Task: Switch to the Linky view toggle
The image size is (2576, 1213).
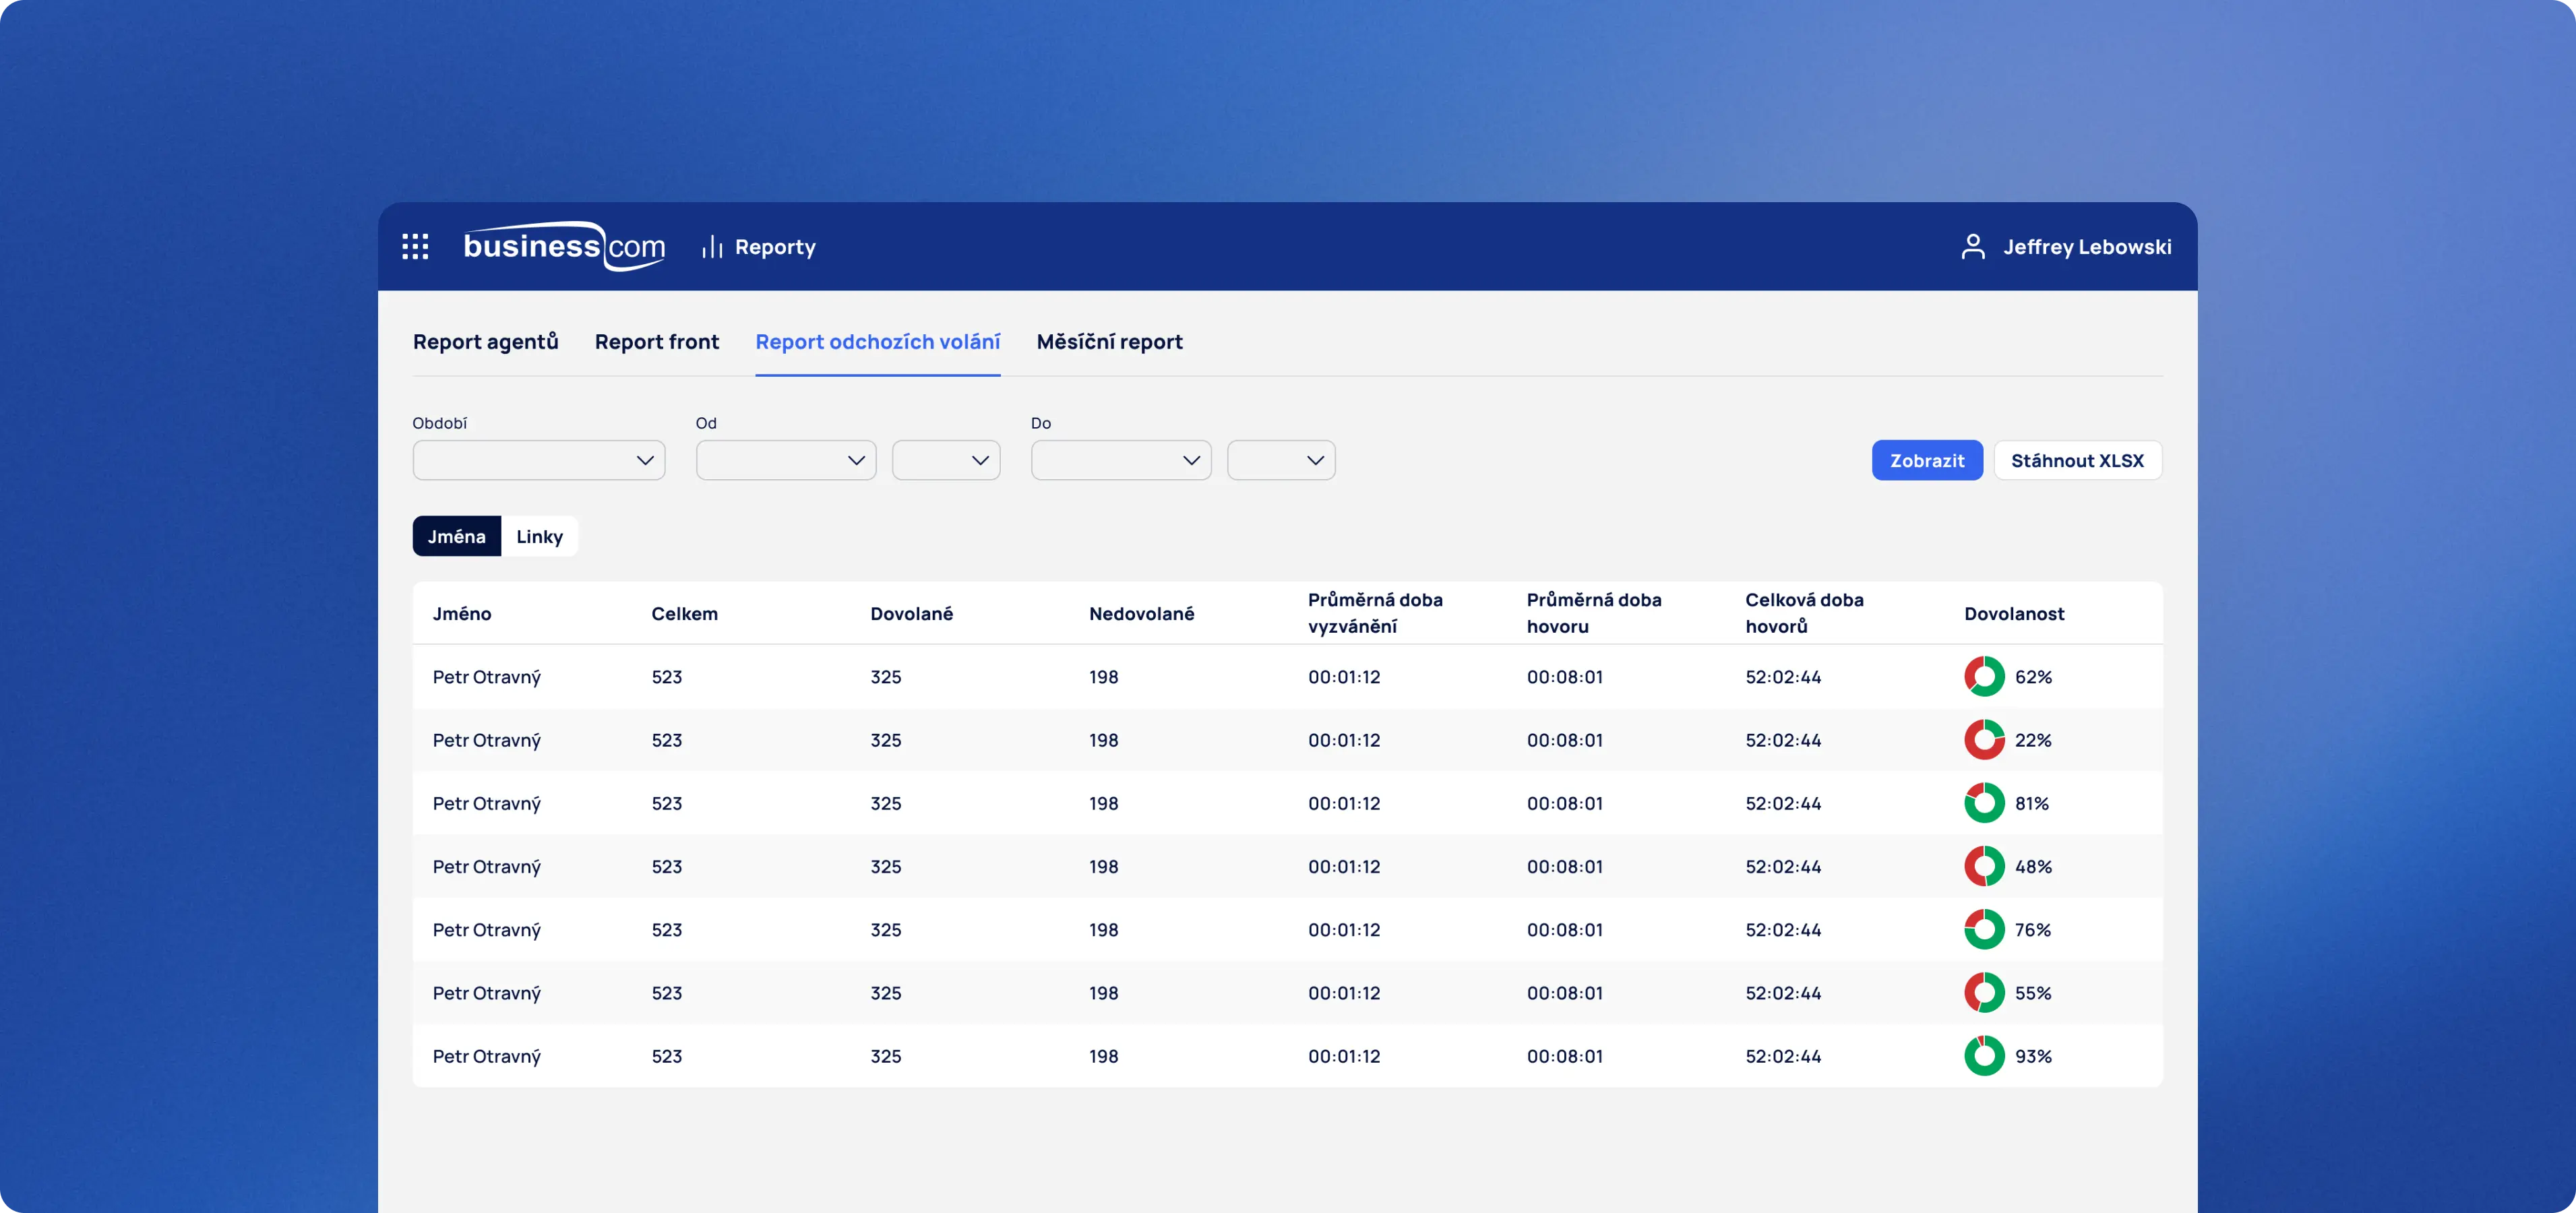Action: 540,536
